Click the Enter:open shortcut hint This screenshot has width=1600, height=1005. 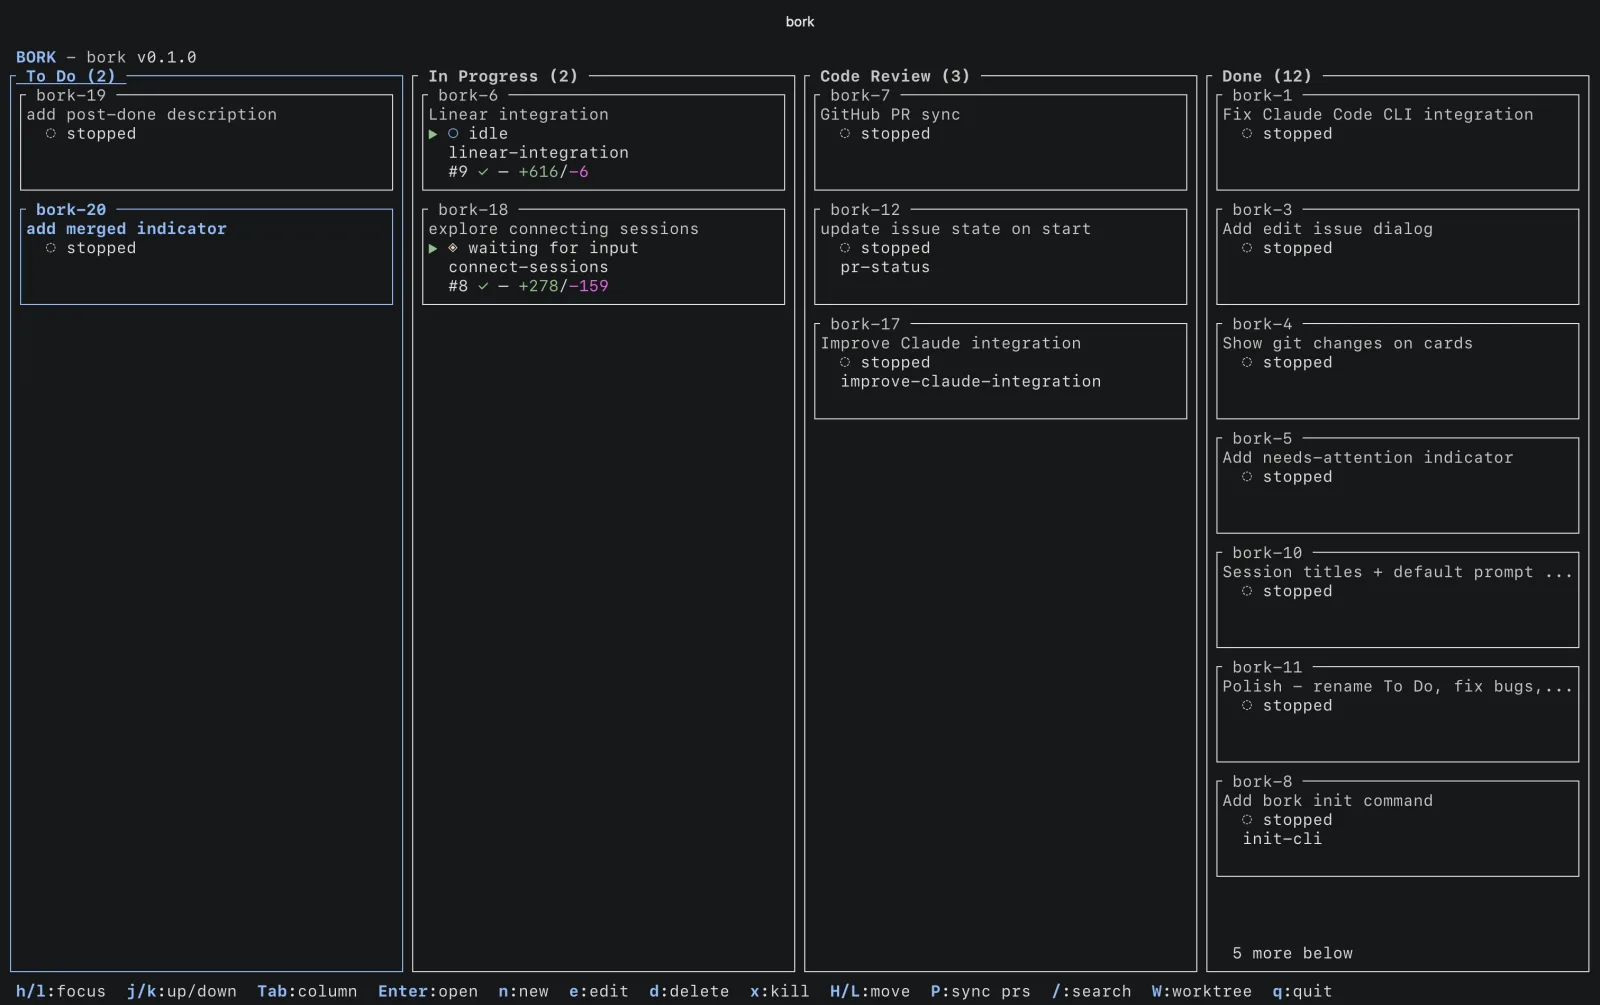(428, 992)
